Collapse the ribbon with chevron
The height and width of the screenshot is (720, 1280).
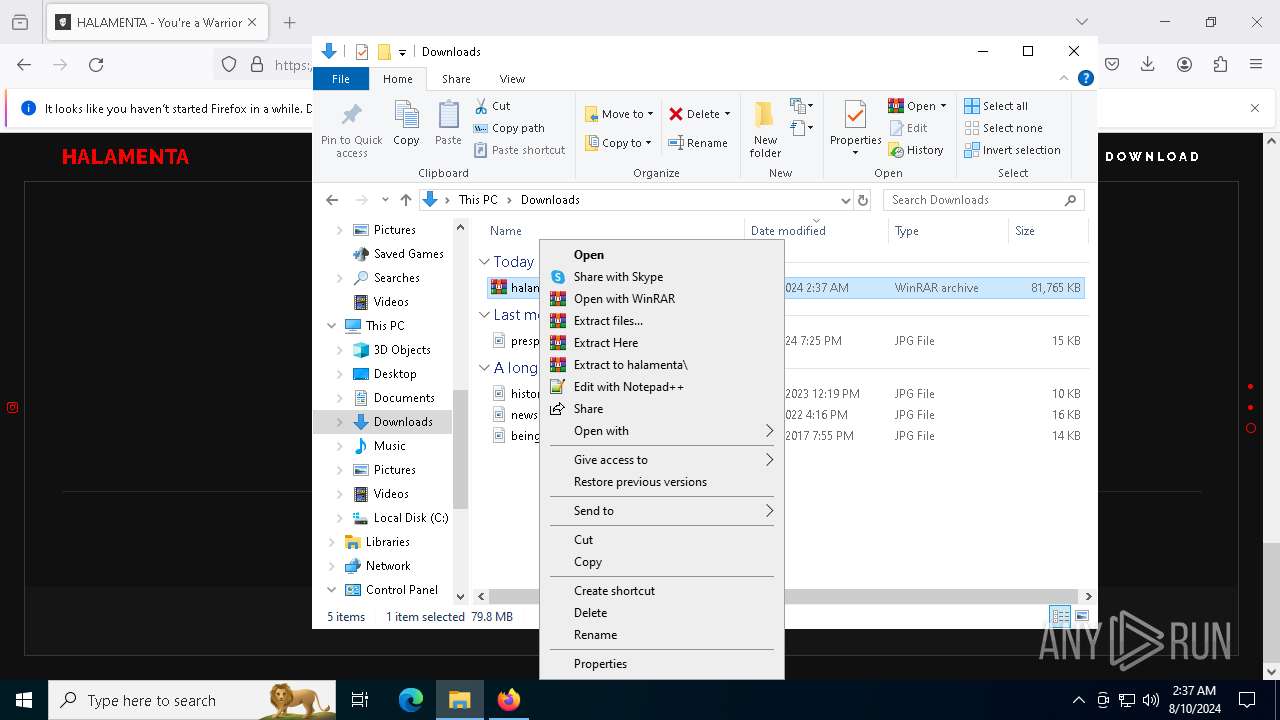1064,78
